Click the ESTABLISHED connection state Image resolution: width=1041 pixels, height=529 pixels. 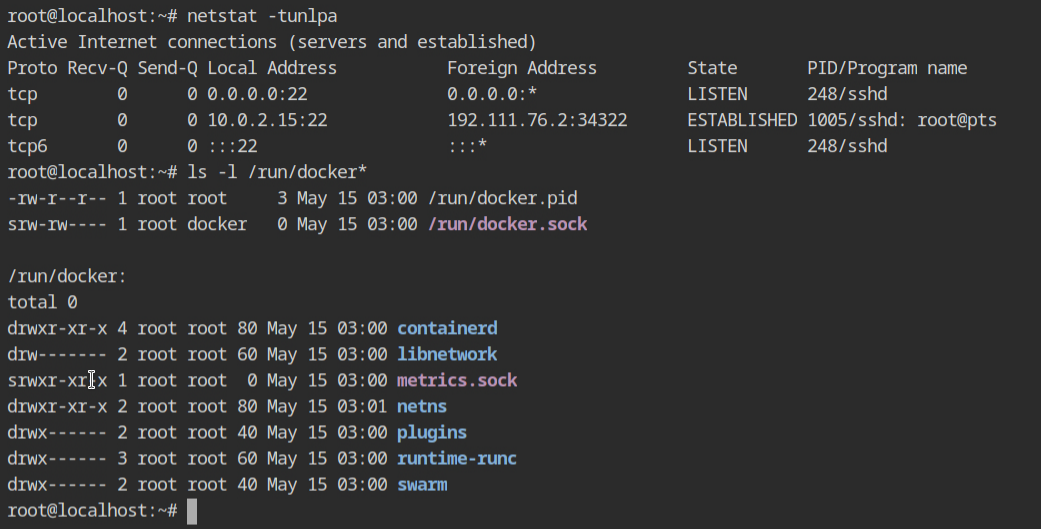742,120
